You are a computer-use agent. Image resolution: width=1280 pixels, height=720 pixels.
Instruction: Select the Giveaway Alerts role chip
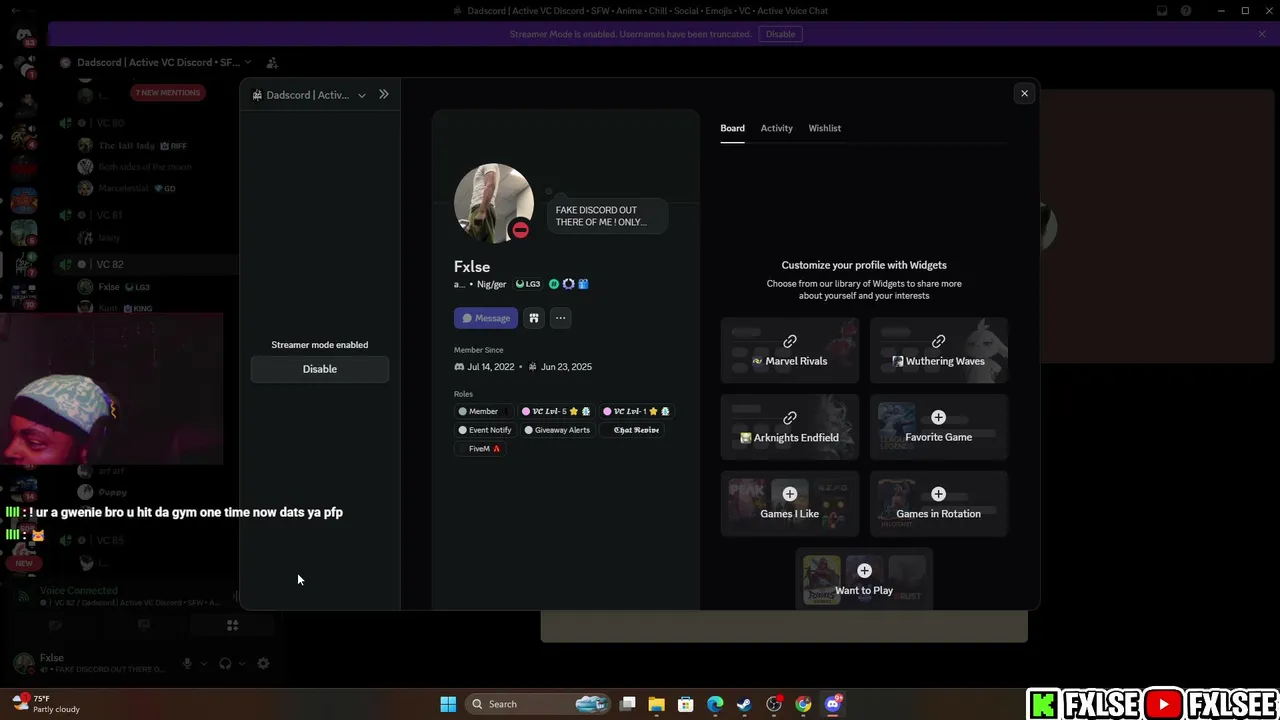point(557,430)
